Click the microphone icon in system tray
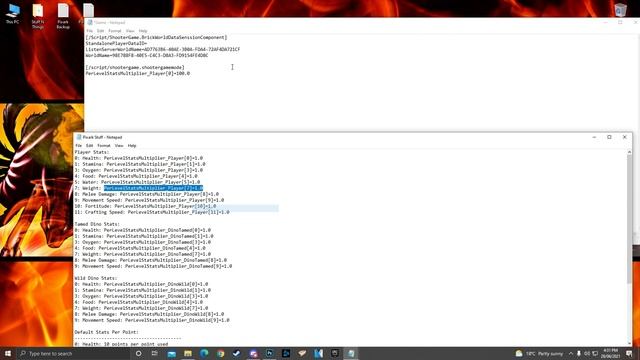640x360 pixels. click(579, 353)
